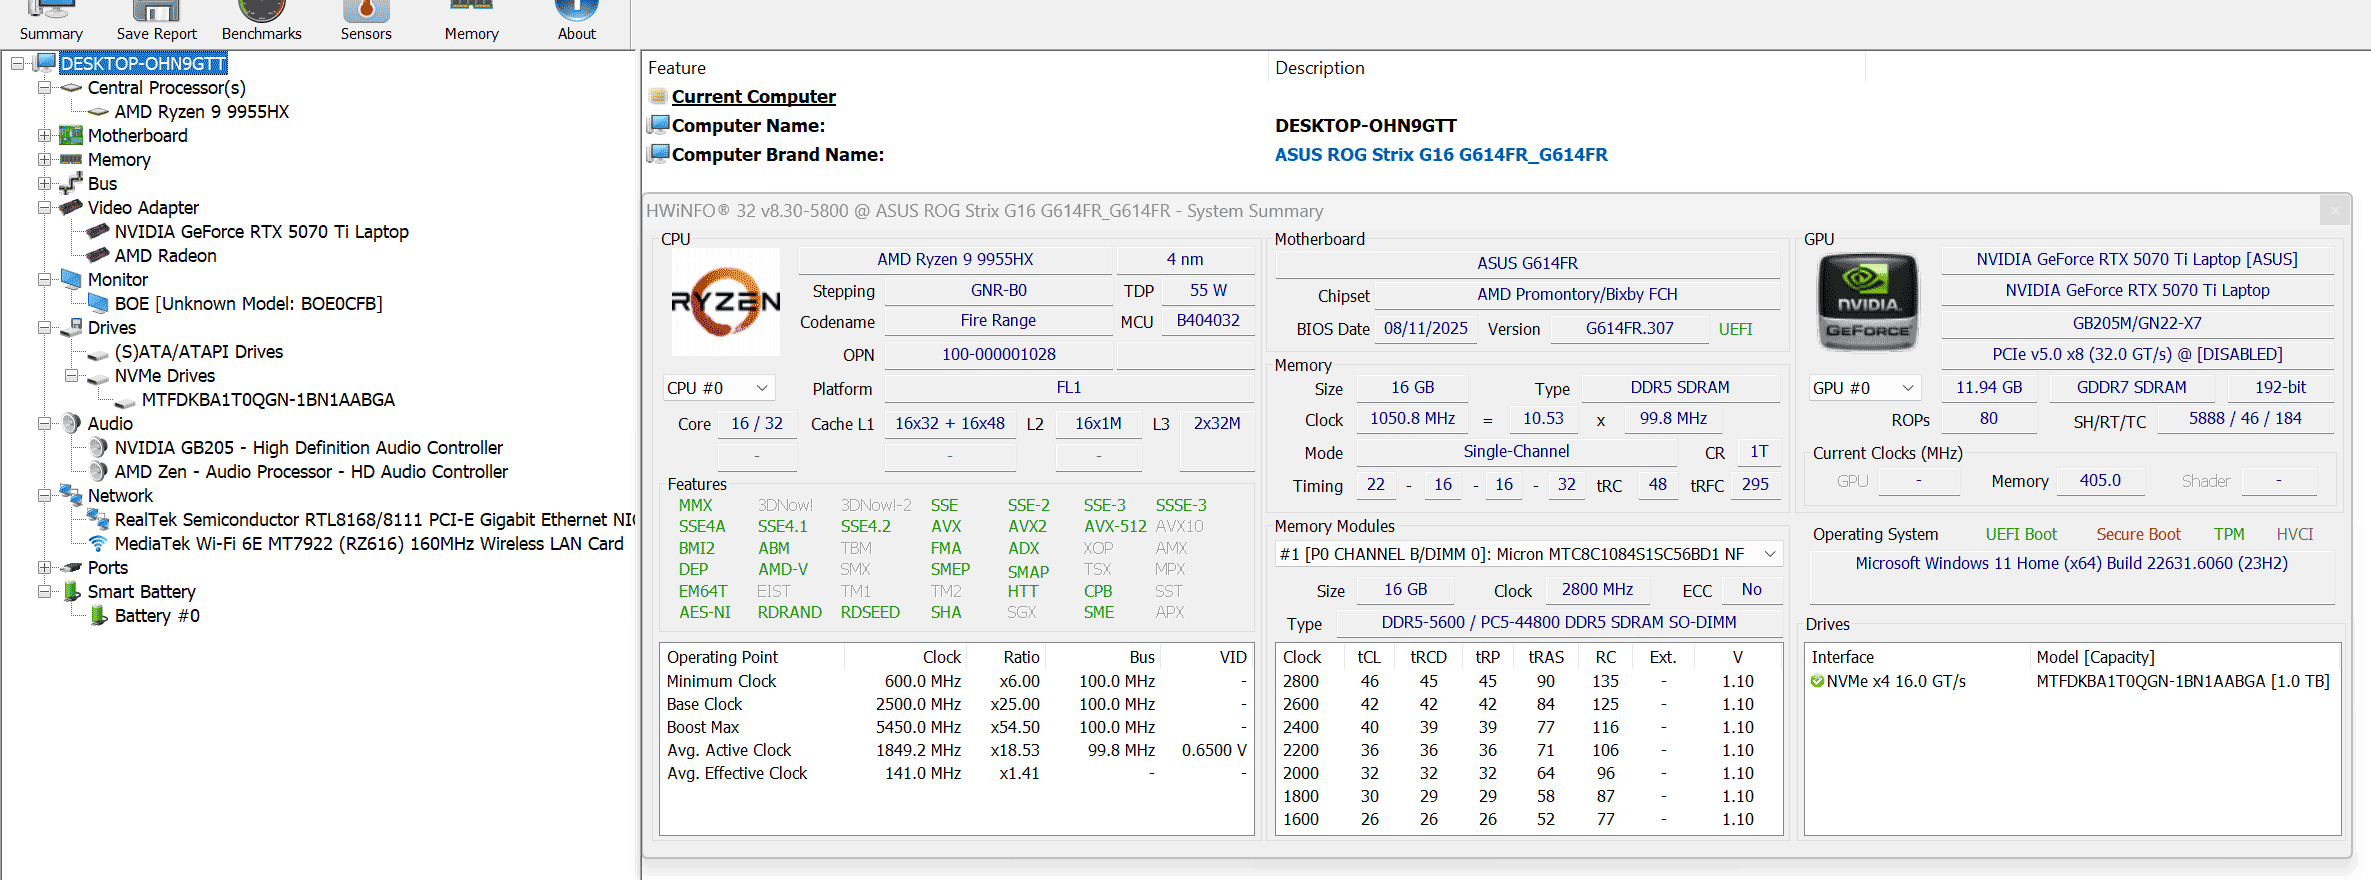Close the System Summary panel

pyautogui.click(x=2335, y=210)
